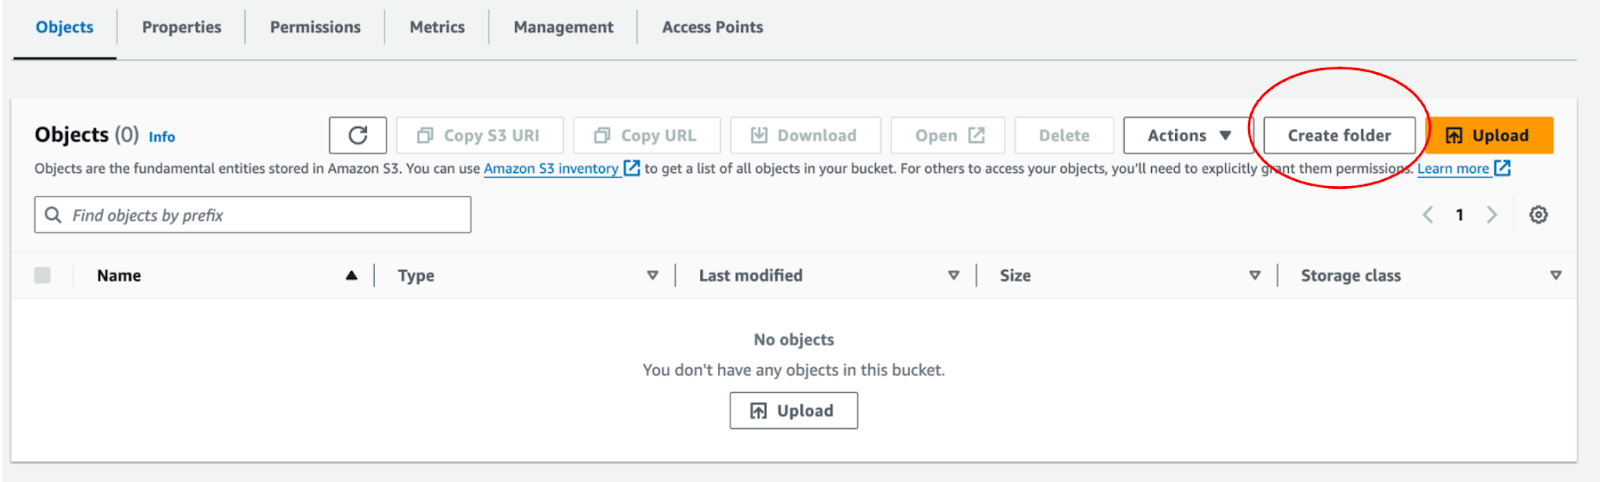Sort by Last modified column arrow
1600x482 pixels.
pyautogui.click(x=953, y=275)
